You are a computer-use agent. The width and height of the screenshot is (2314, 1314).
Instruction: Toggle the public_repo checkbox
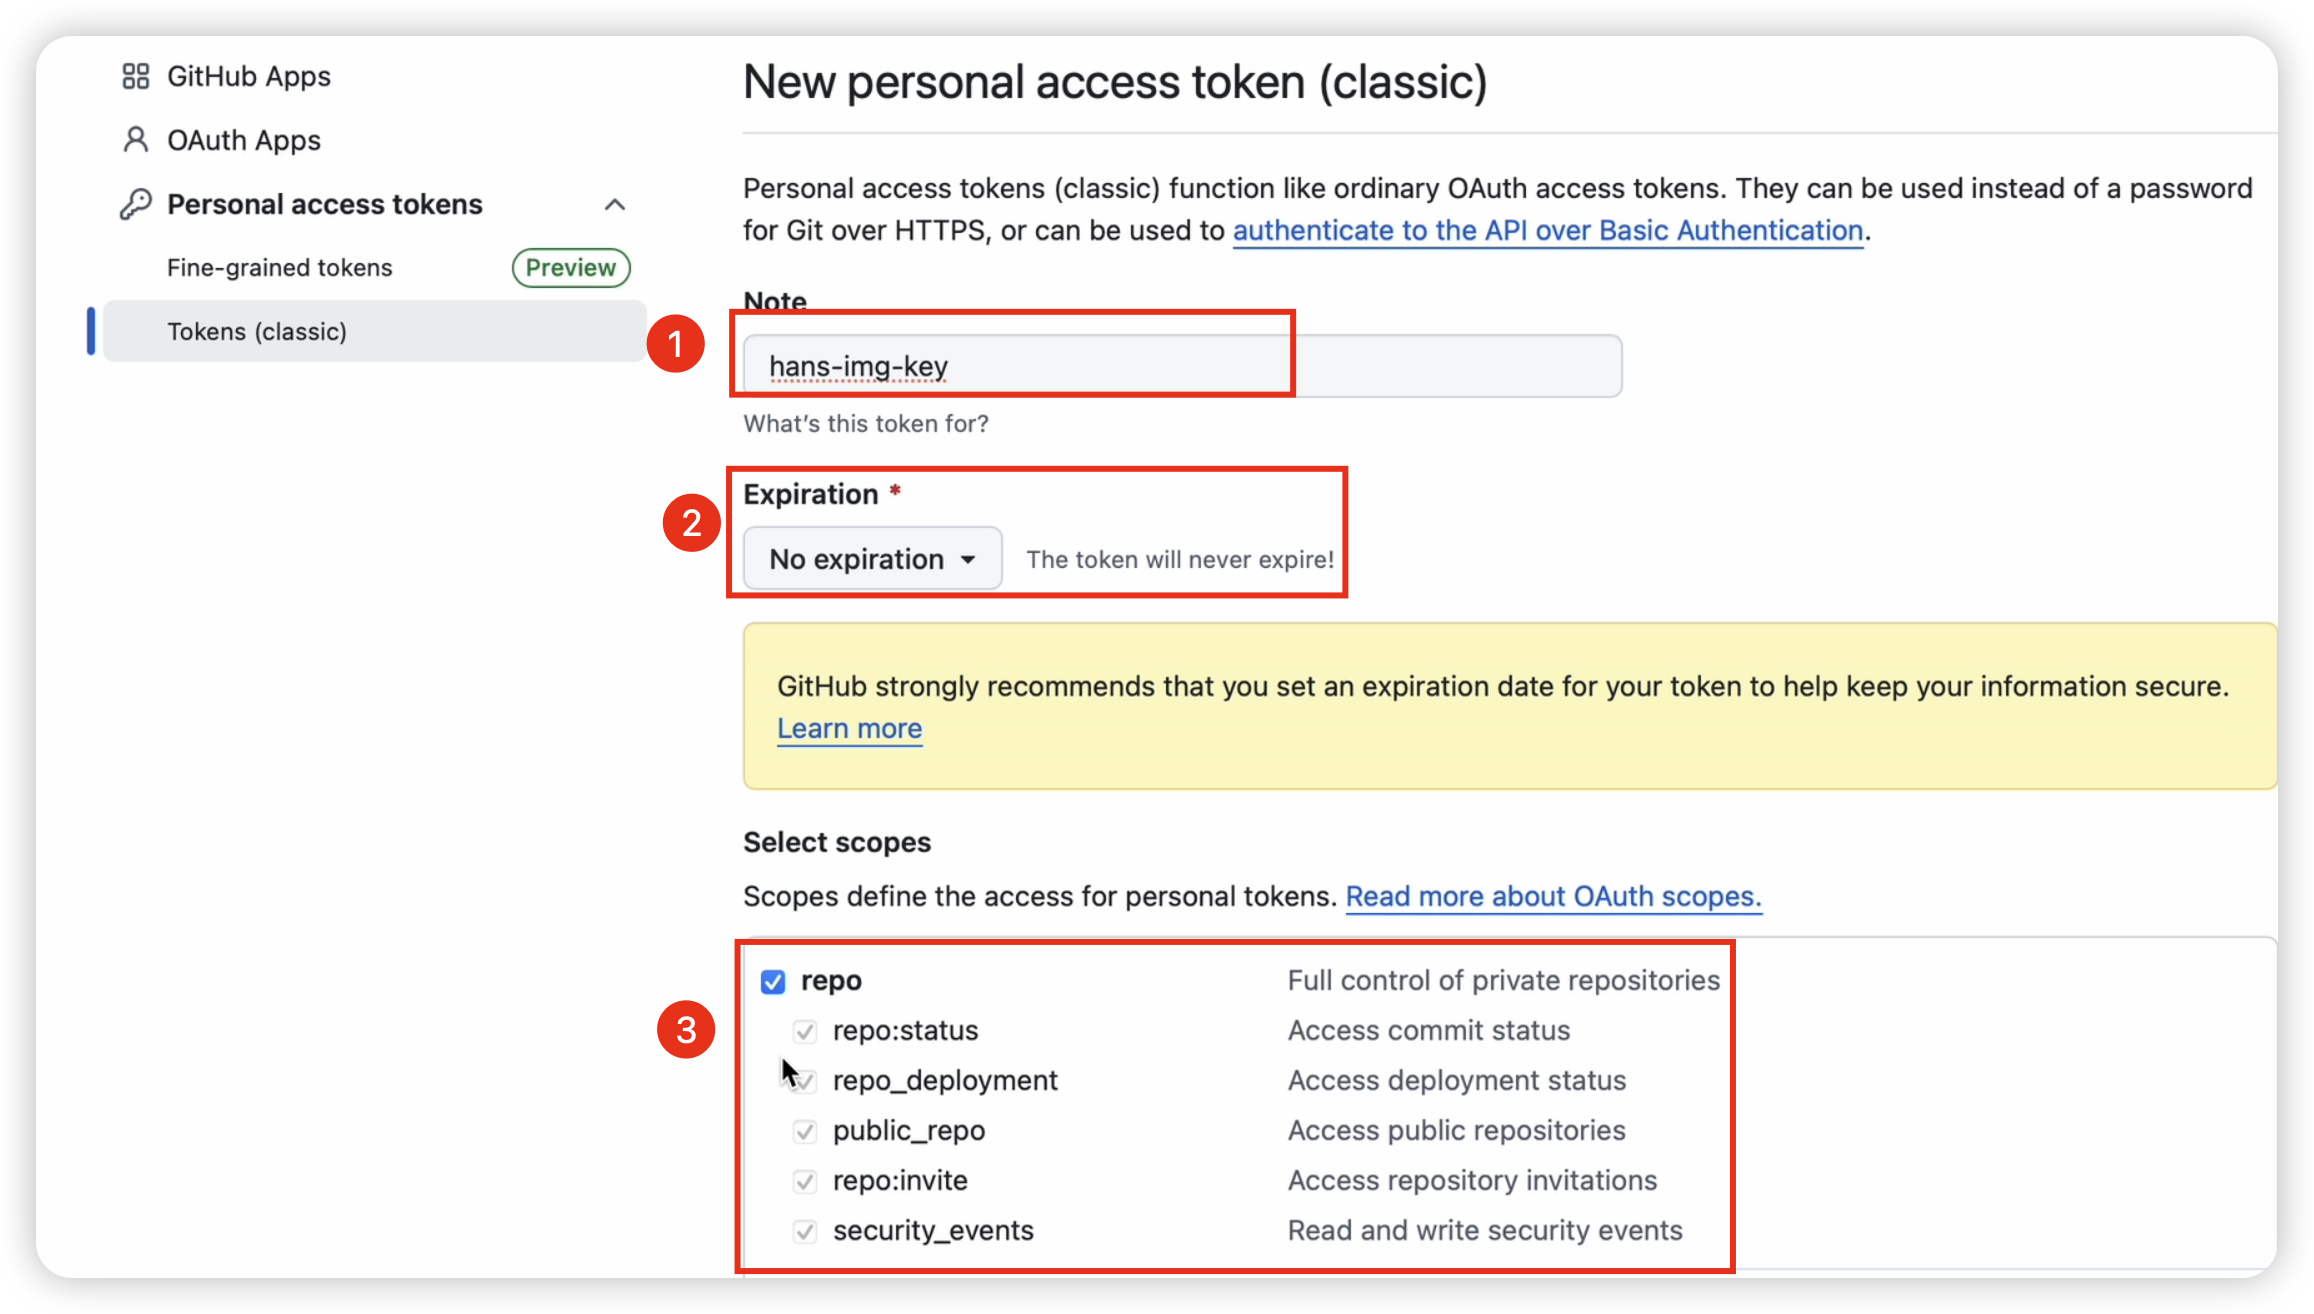tap(805, 1131)
